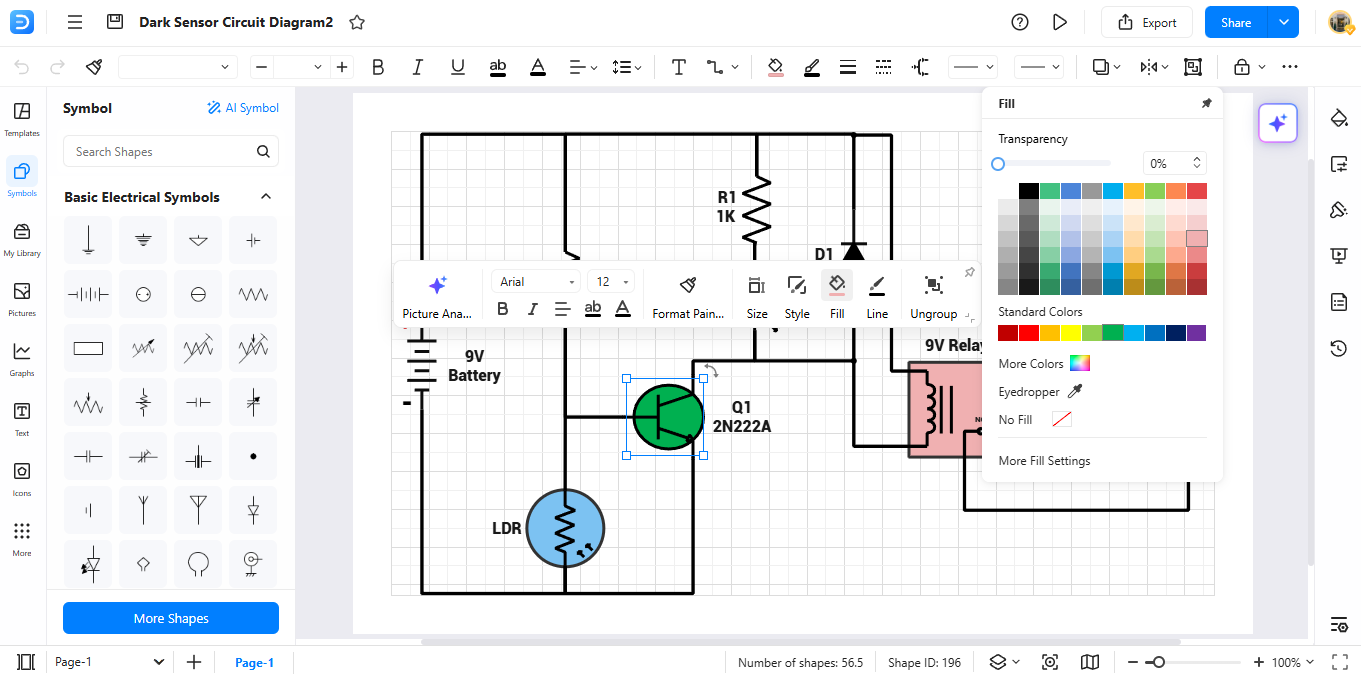This screenshot has height=674, width=1361.
Task: Click the More Shapes button
Action: (x=171, y=618)
